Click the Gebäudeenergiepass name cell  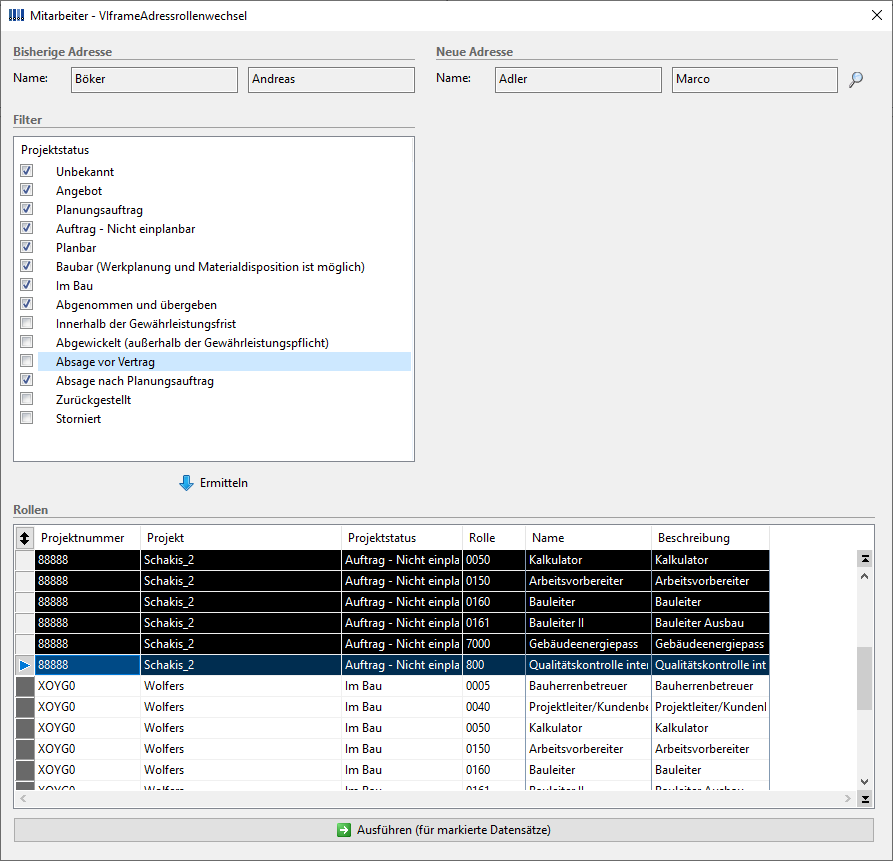pyautogui.click(x=588, y=644)
